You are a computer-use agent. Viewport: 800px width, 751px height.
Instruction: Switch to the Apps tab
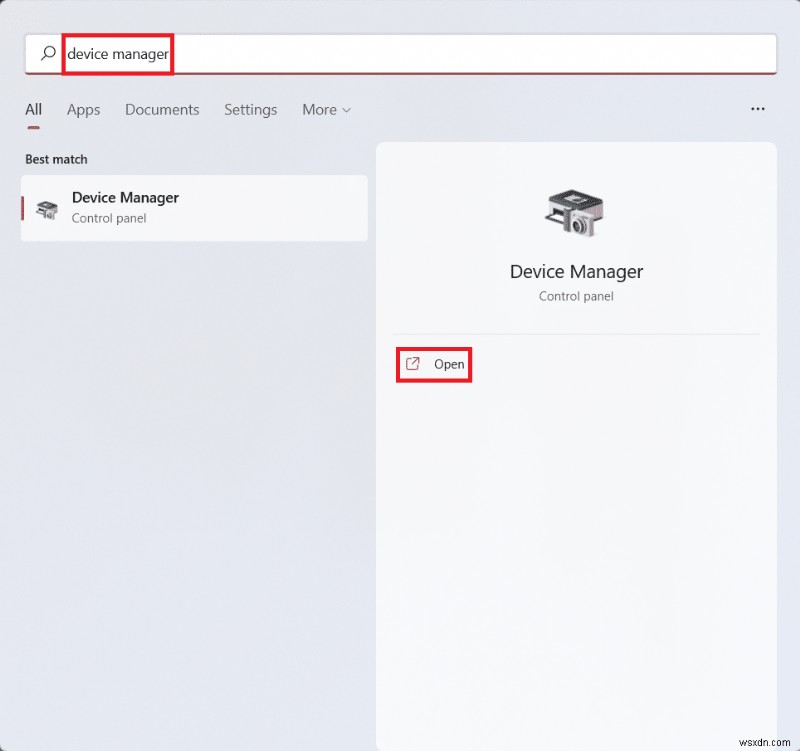[83, 110]
